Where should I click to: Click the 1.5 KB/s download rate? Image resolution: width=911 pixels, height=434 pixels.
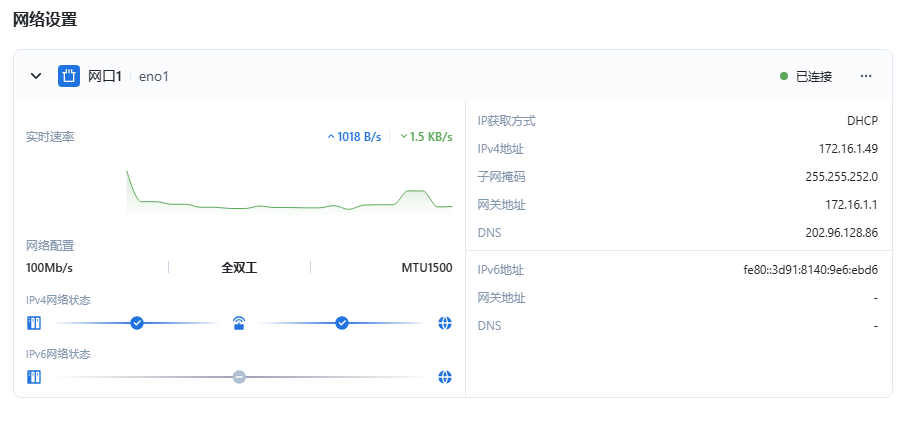tap(431, 137)
